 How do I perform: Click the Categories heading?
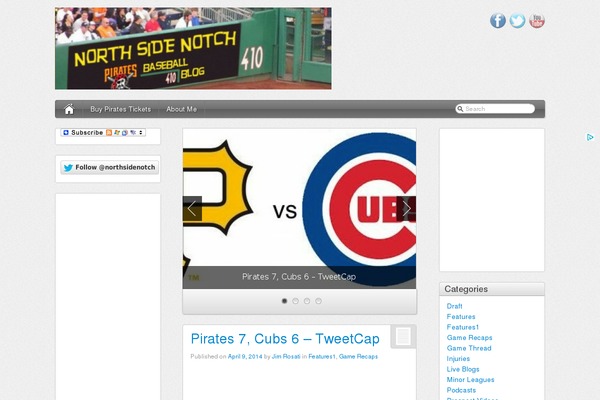pos(466,289)
